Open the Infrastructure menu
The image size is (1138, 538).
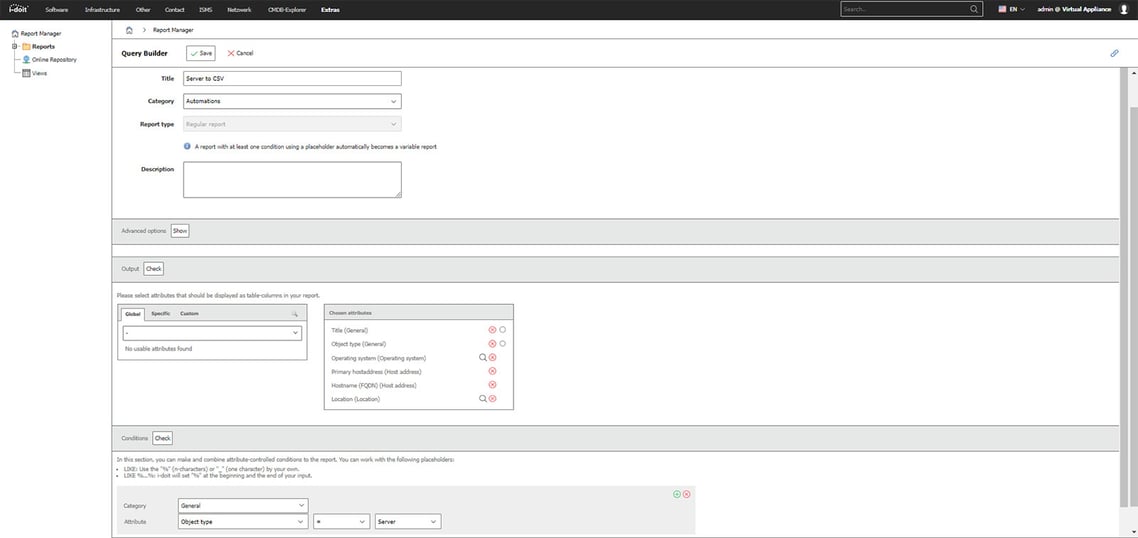[102, 10]
